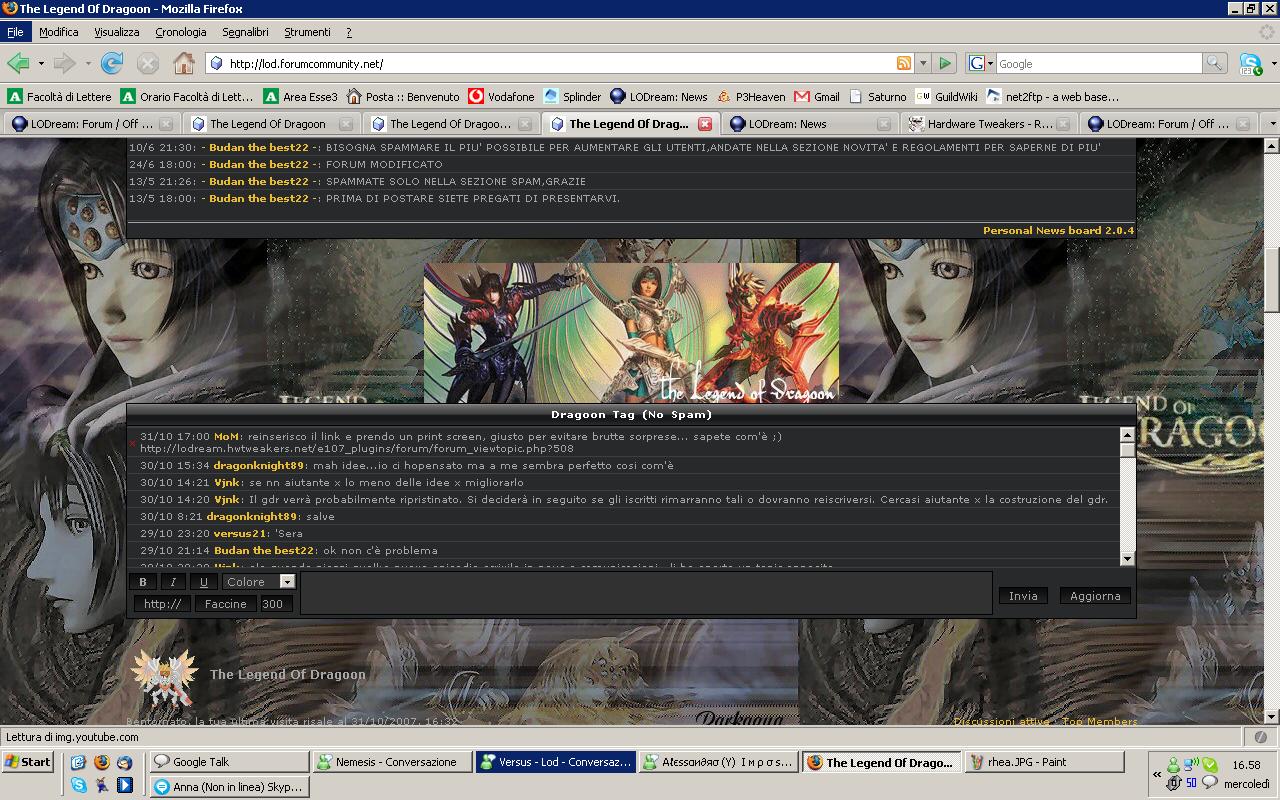The image size is (1280, 800).
Task: Click the Stop loading icon
Action: (x=148, y=63)
